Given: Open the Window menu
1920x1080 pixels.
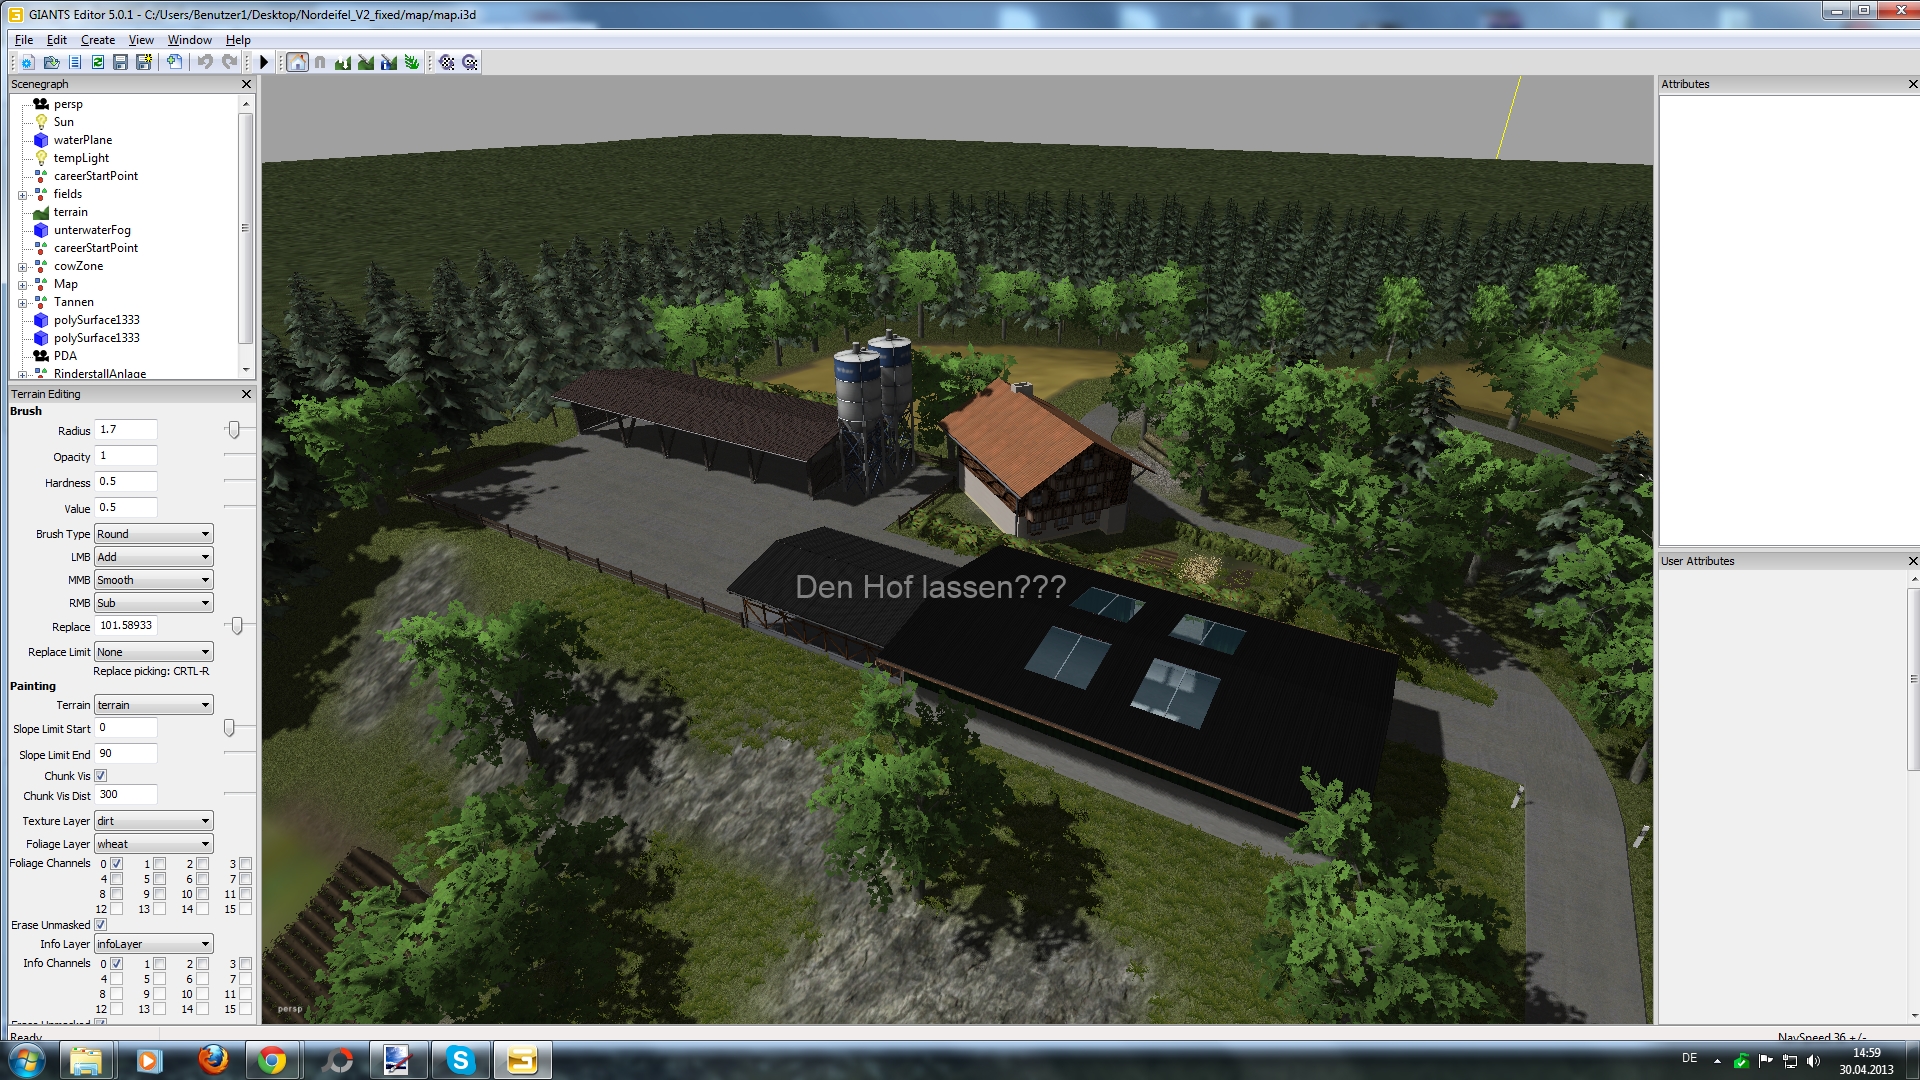Looking at the screenshot, I should 189,40.
